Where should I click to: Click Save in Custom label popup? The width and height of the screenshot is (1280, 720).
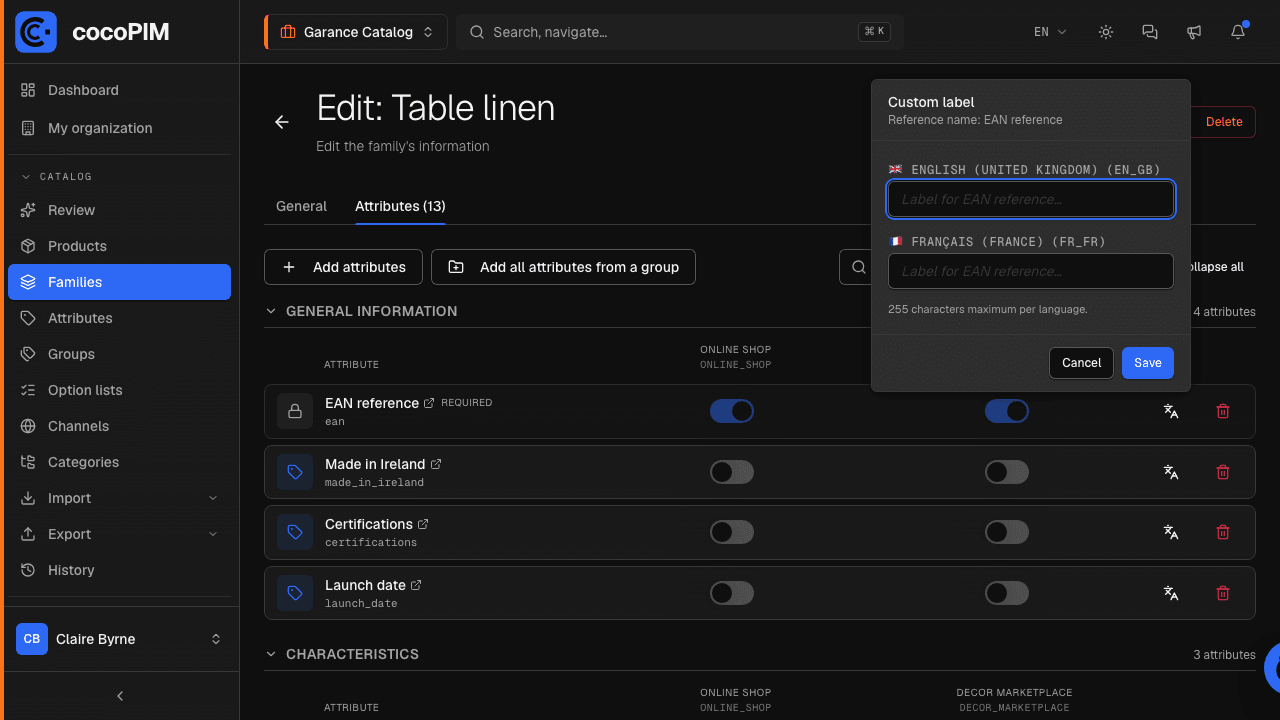[1148, 363]
